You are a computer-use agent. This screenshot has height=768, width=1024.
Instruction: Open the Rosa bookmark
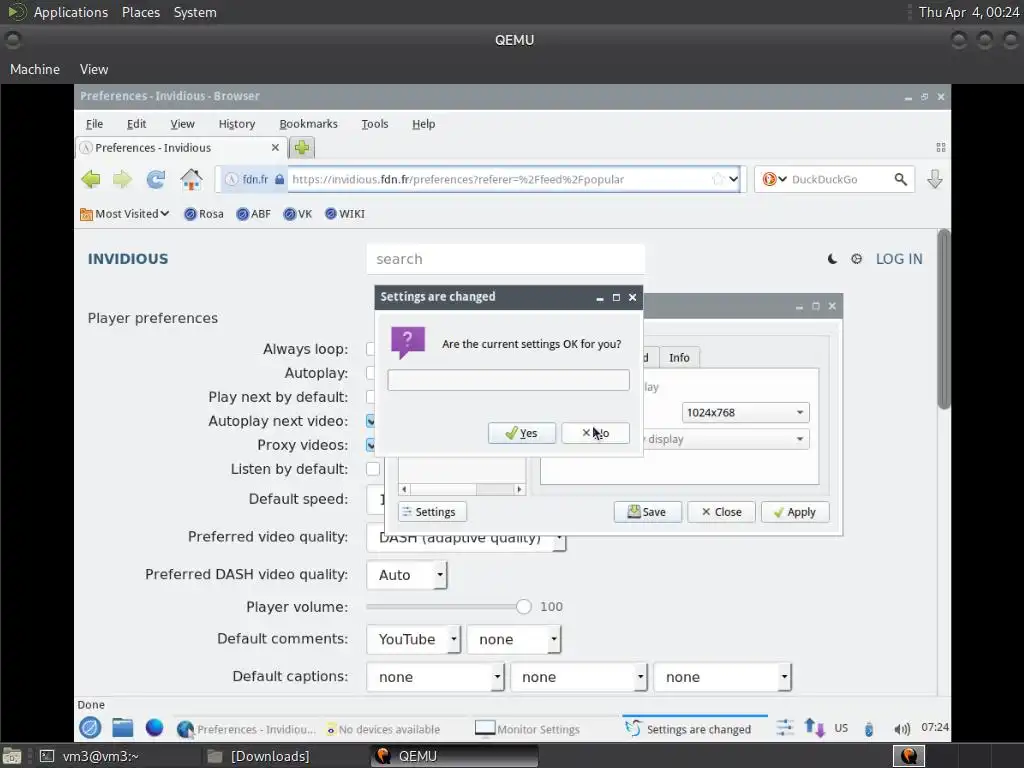[x=204, y=214]
